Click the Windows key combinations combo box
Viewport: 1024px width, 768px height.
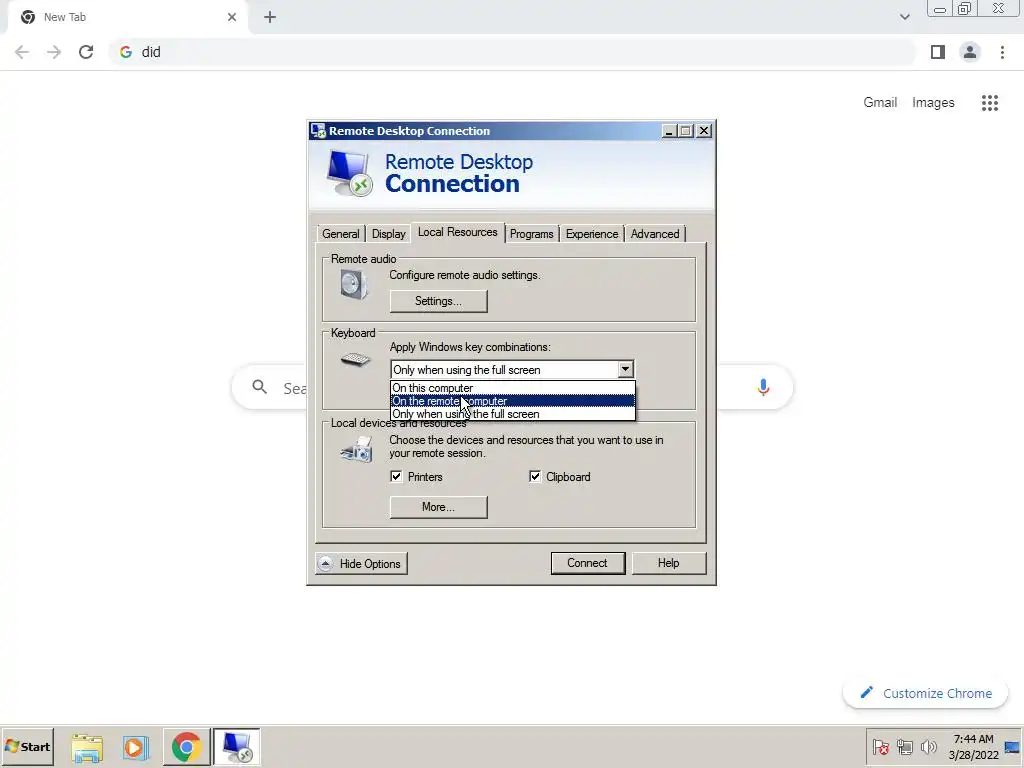(512, 370)
